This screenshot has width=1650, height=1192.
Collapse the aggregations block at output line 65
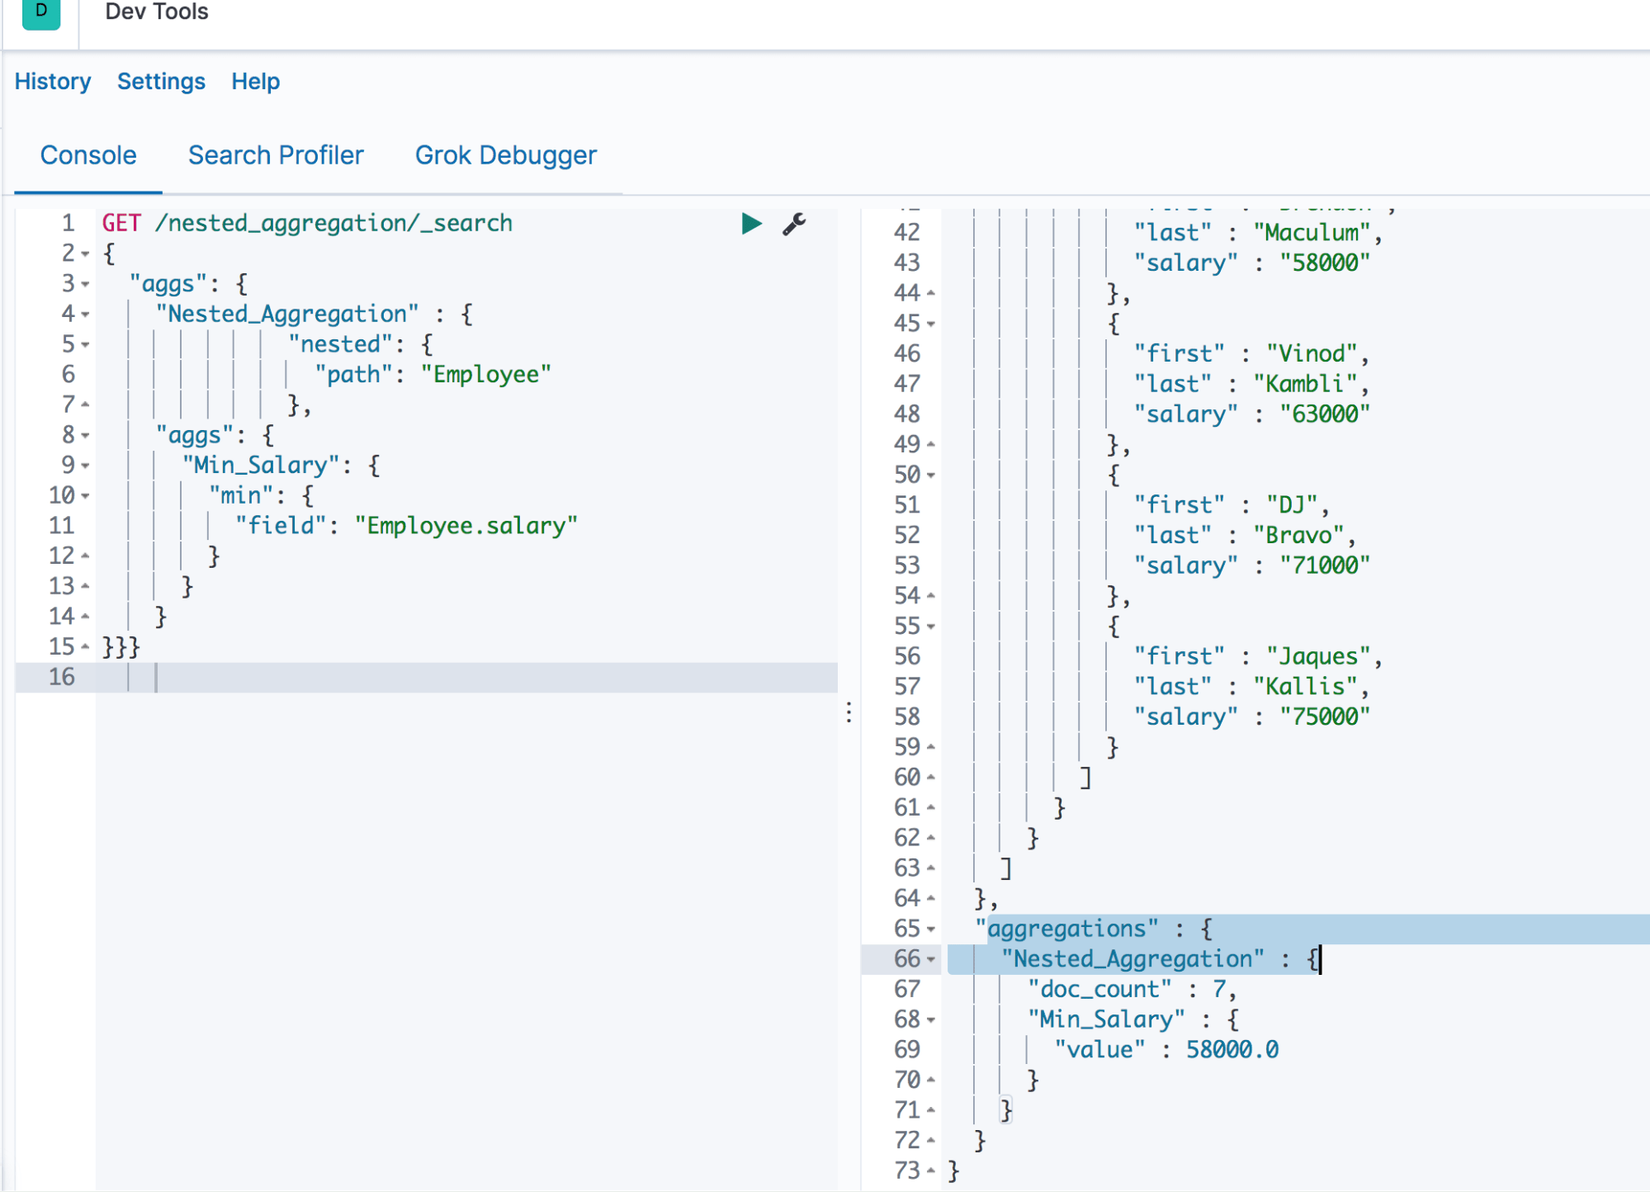(x=931, y=929)
